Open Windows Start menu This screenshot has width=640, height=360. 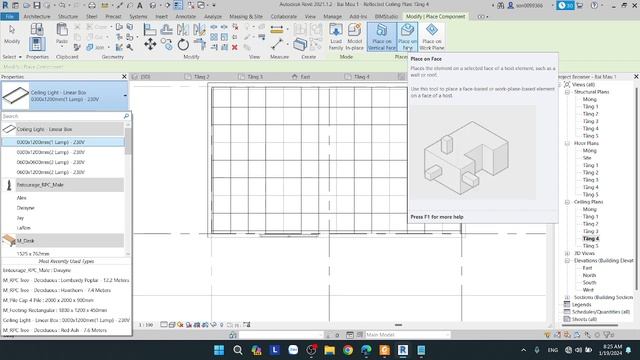pyautogui.click(x=219, y=350)
